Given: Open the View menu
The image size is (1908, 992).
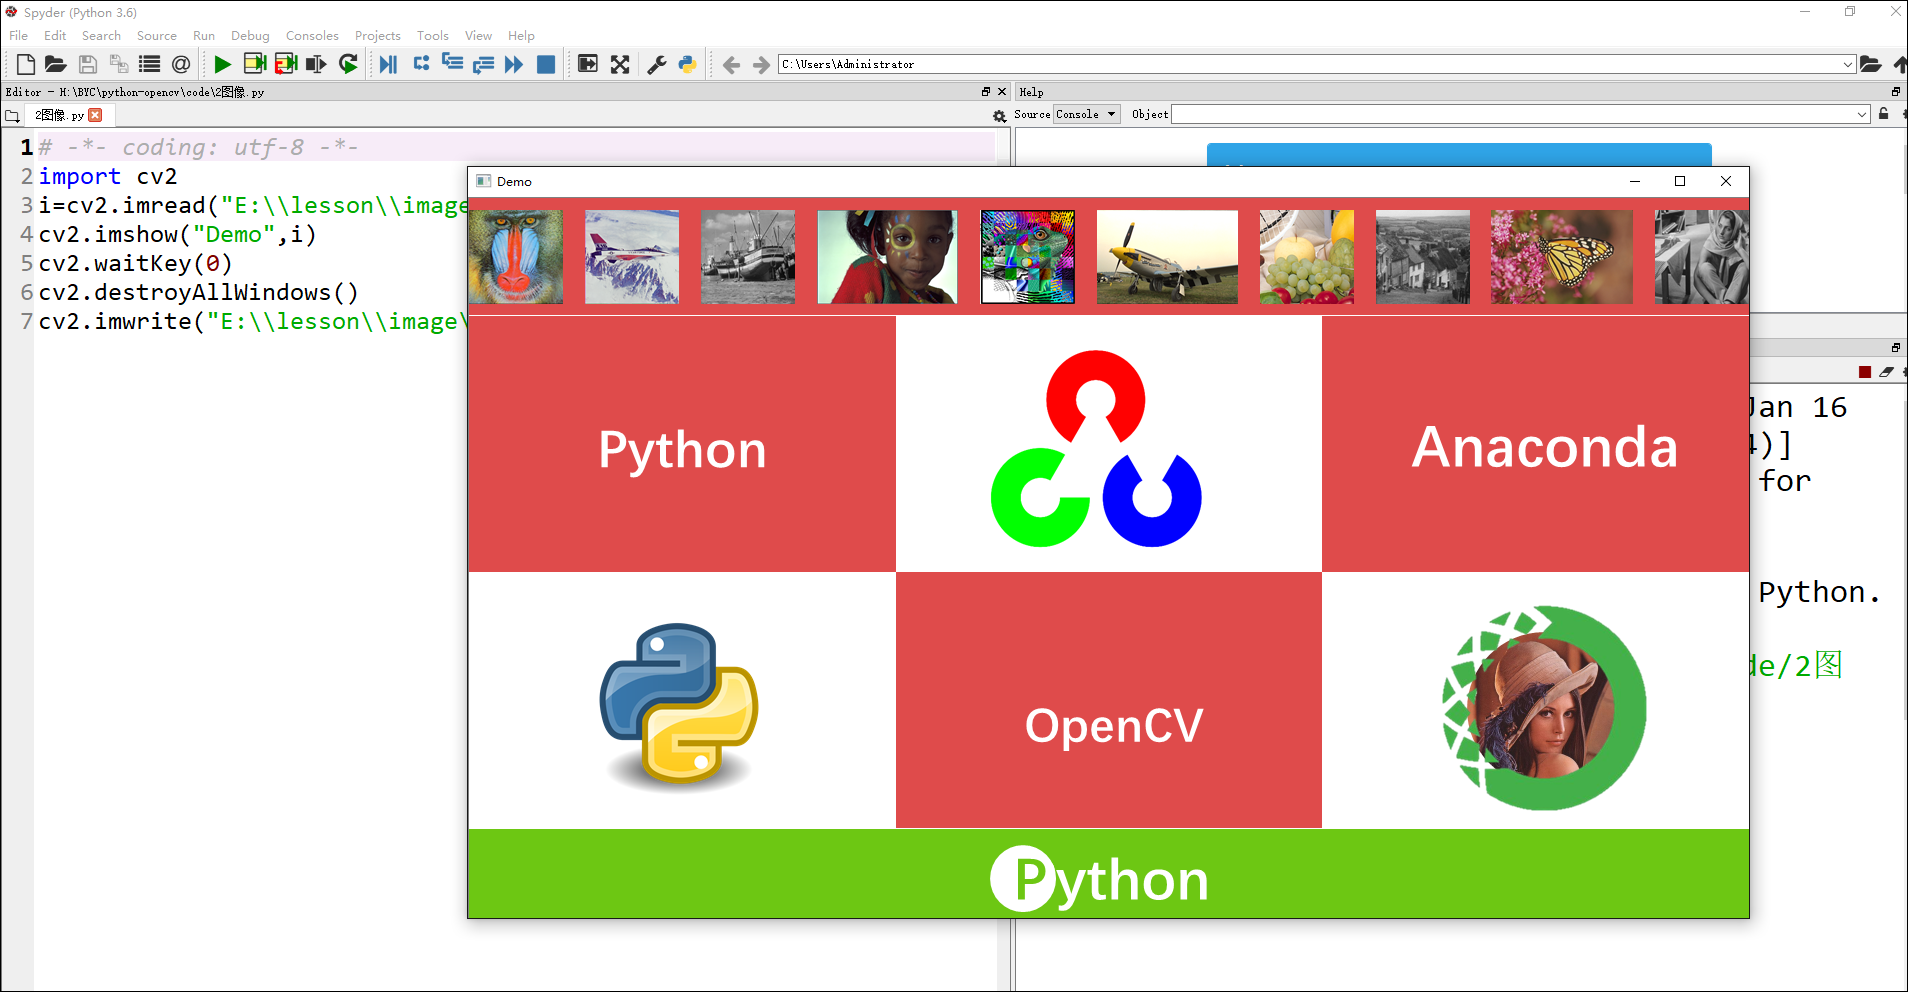Looking at the screenshot, I should (478, 35).
